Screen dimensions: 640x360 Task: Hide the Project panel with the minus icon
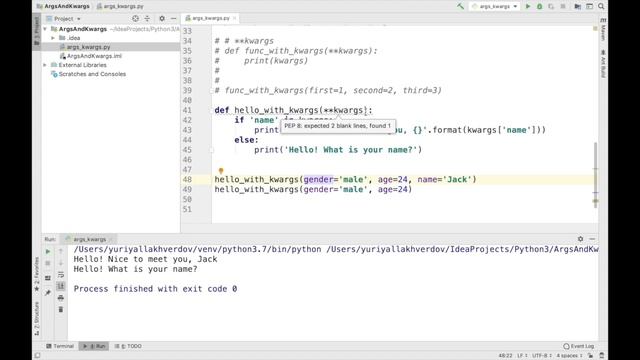(x=173, y=19)
